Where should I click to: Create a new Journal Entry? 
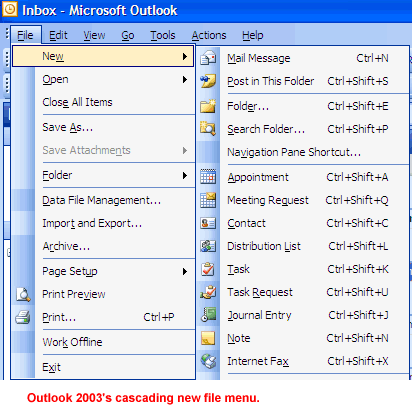coord(303,315)
